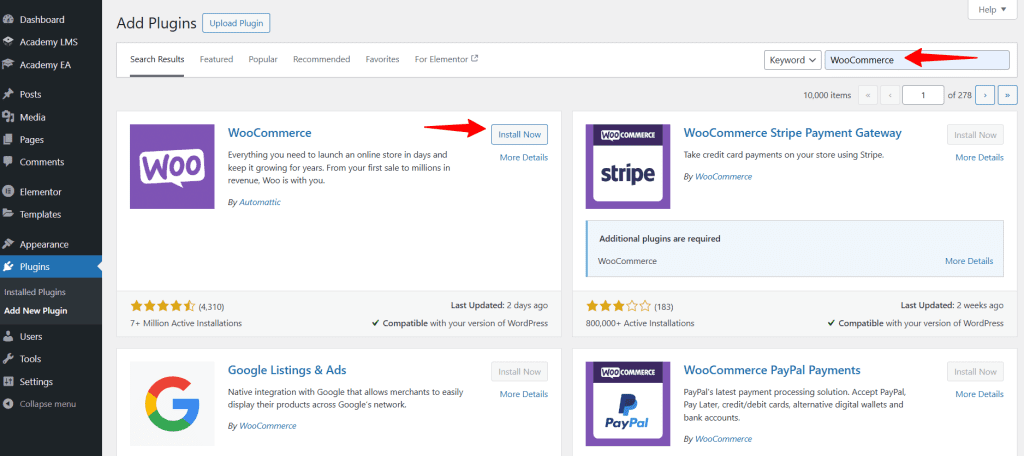Click the Tools wrench icon

tap(8, 359)
